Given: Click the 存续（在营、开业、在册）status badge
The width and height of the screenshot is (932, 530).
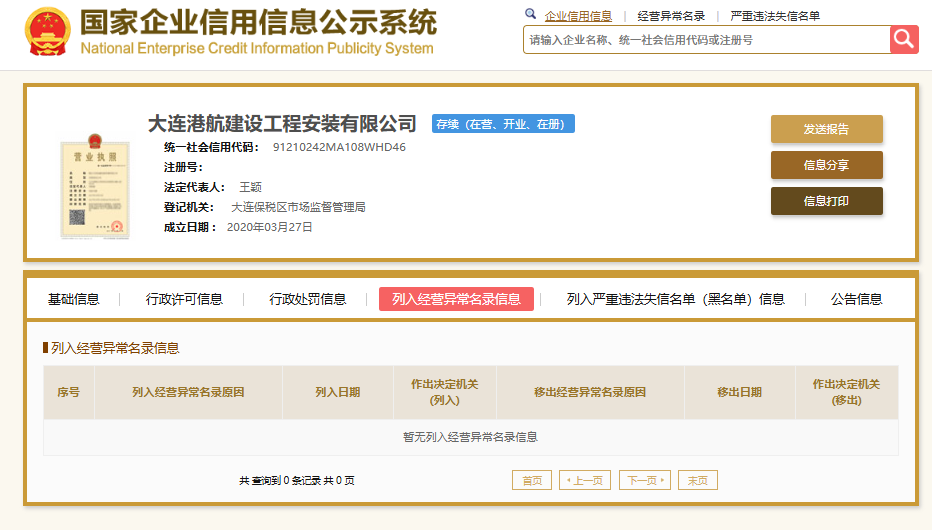Looking at the screenshot, I should click(x=503, y=124).
